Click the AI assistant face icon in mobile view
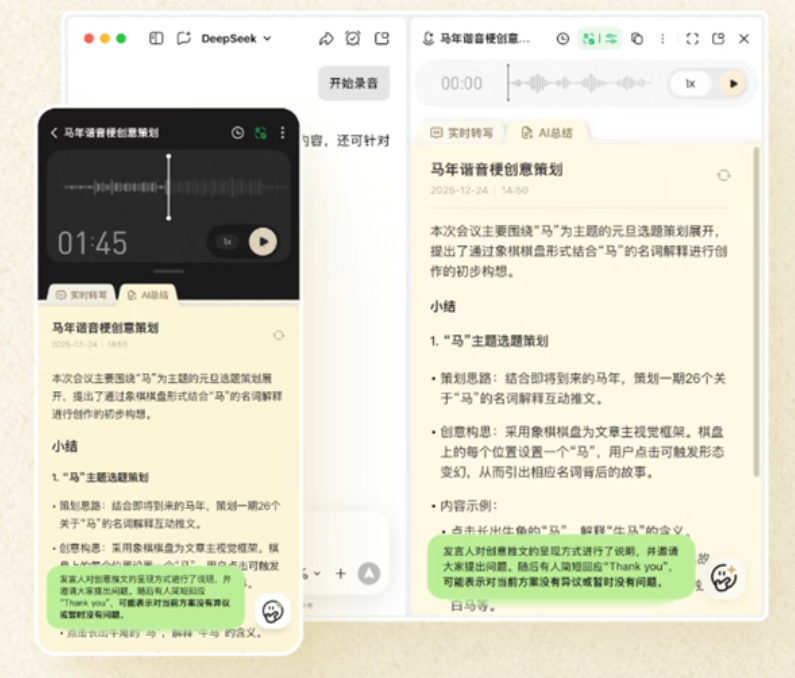This screenshot has width=795, height=678. pos(272,611)
